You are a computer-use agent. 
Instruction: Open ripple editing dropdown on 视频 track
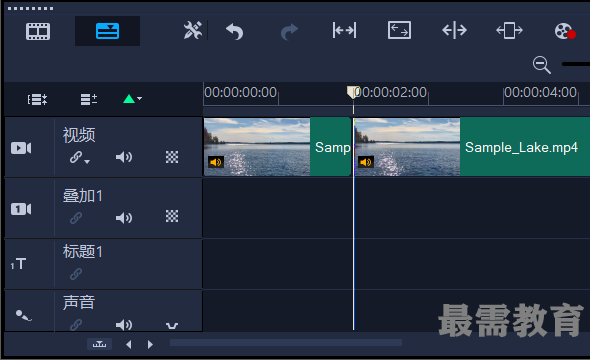80,157
